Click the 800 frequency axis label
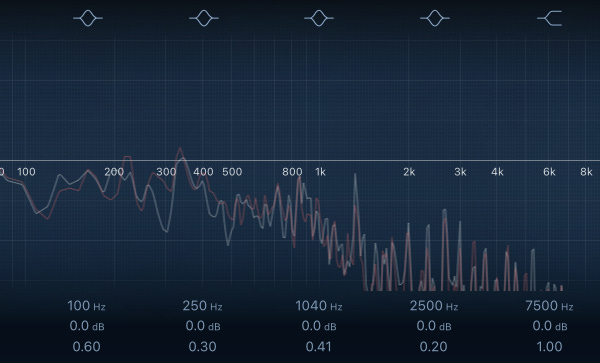The width and height of the screenshot is (600, 363). pyautogui.click(x=292, y=172)
